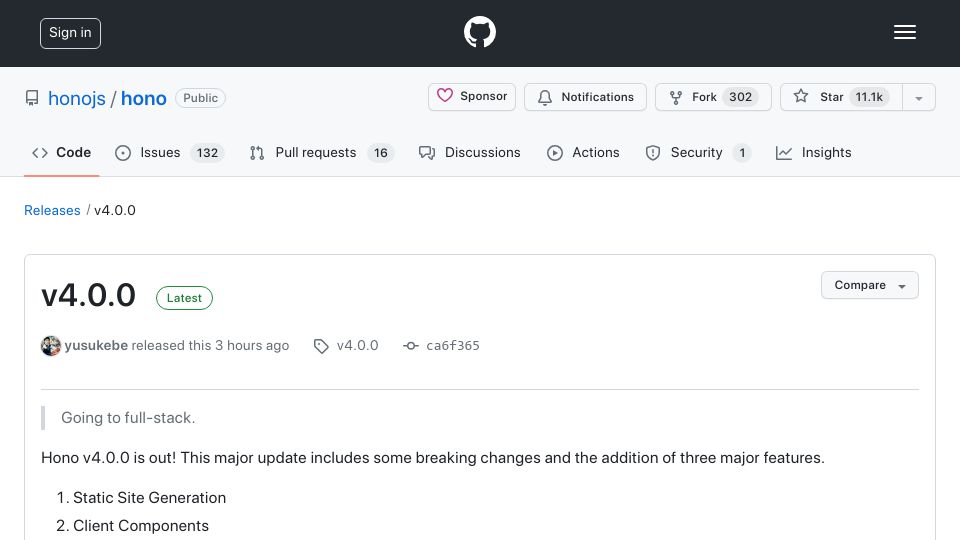Click the Notifications bell icon
The image size is (960, 540).
pos(545,97)
